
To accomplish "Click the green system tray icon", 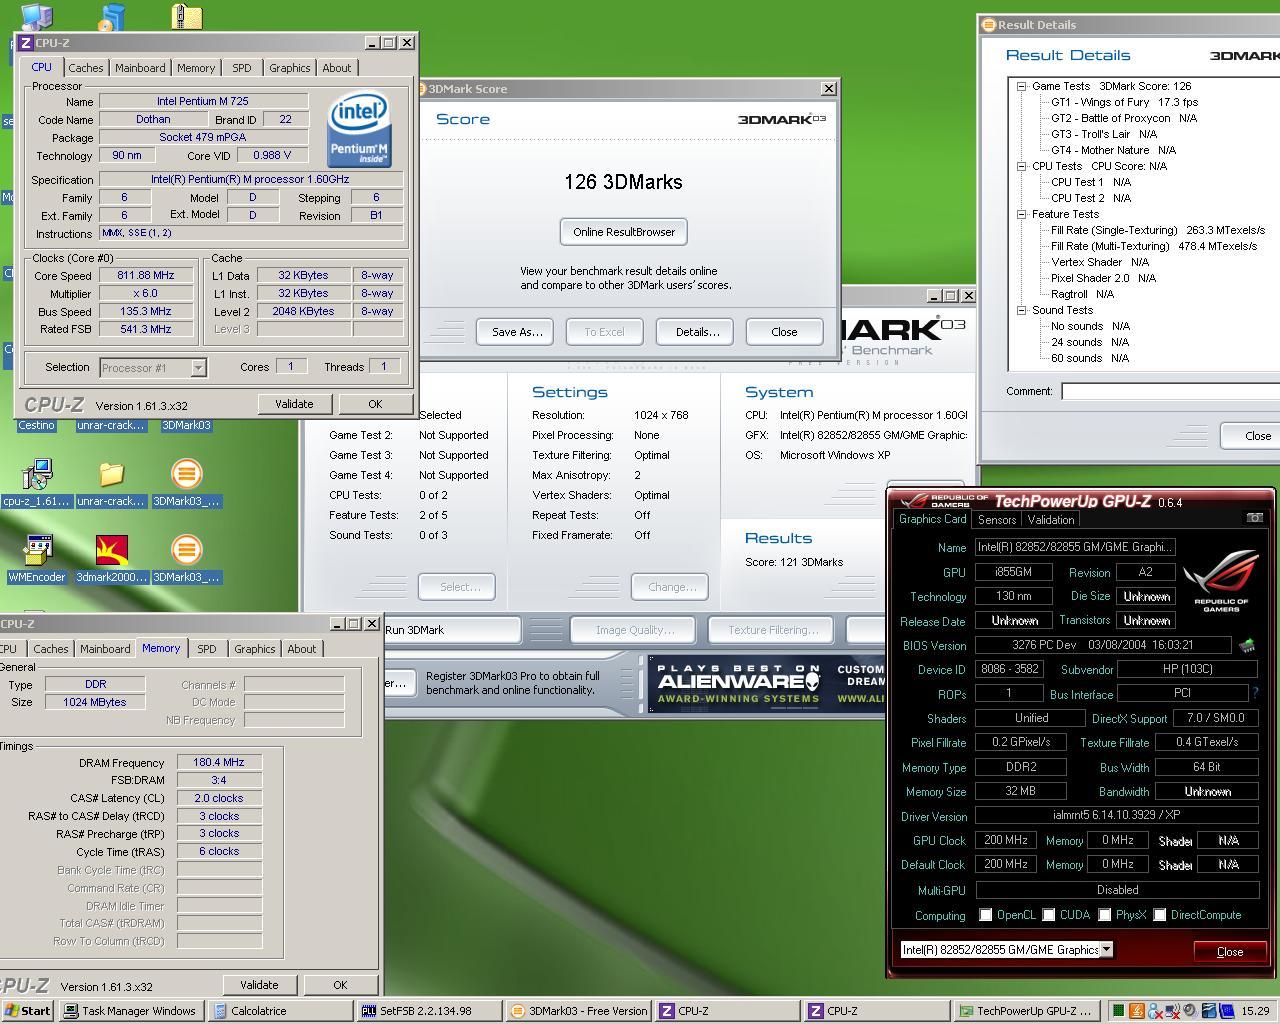I will (x=1118, y=1011).
